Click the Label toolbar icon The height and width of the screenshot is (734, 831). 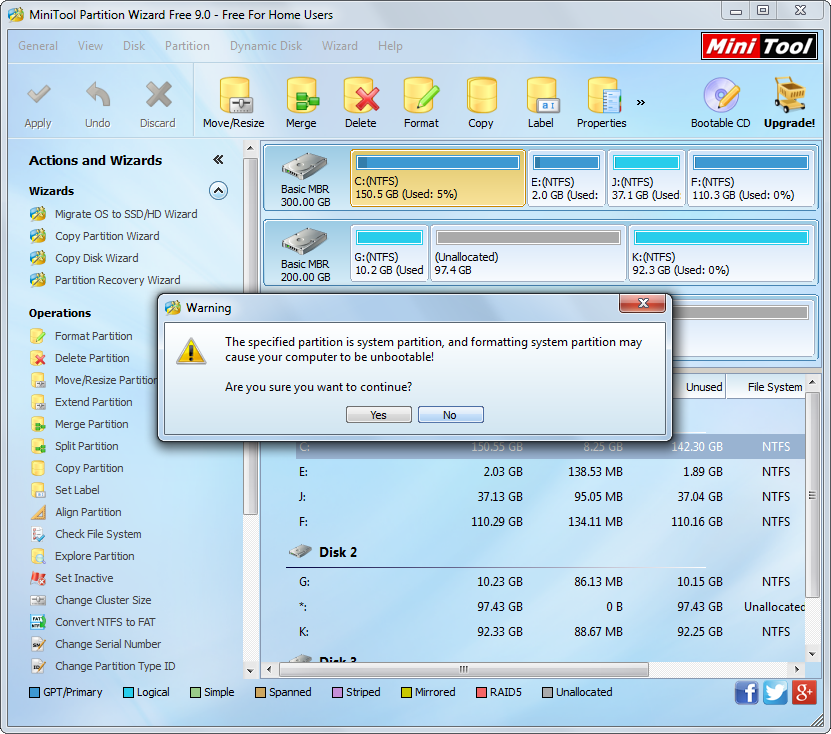(541, 95)
